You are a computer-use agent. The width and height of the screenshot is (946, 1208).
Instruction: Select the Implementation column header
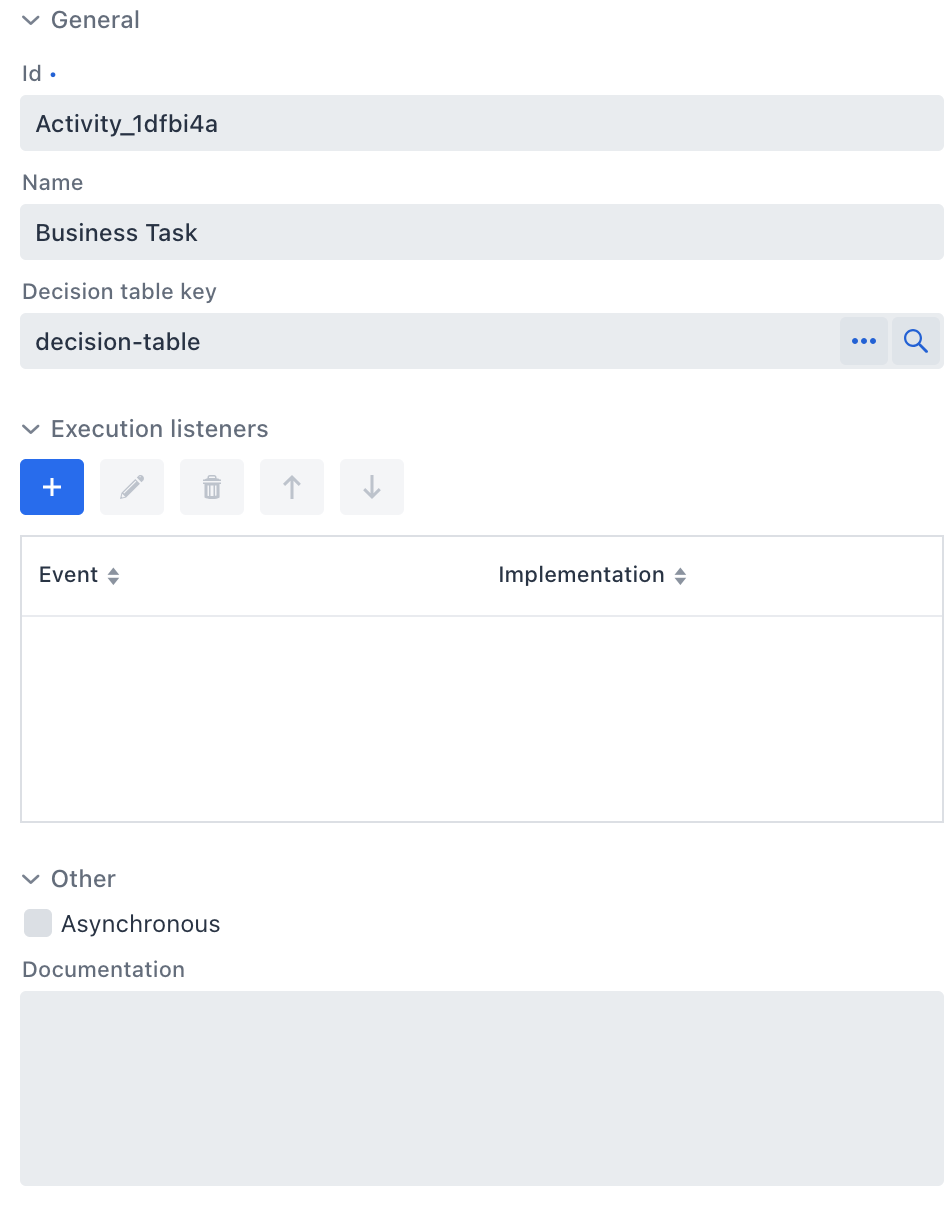click(580, 575)
